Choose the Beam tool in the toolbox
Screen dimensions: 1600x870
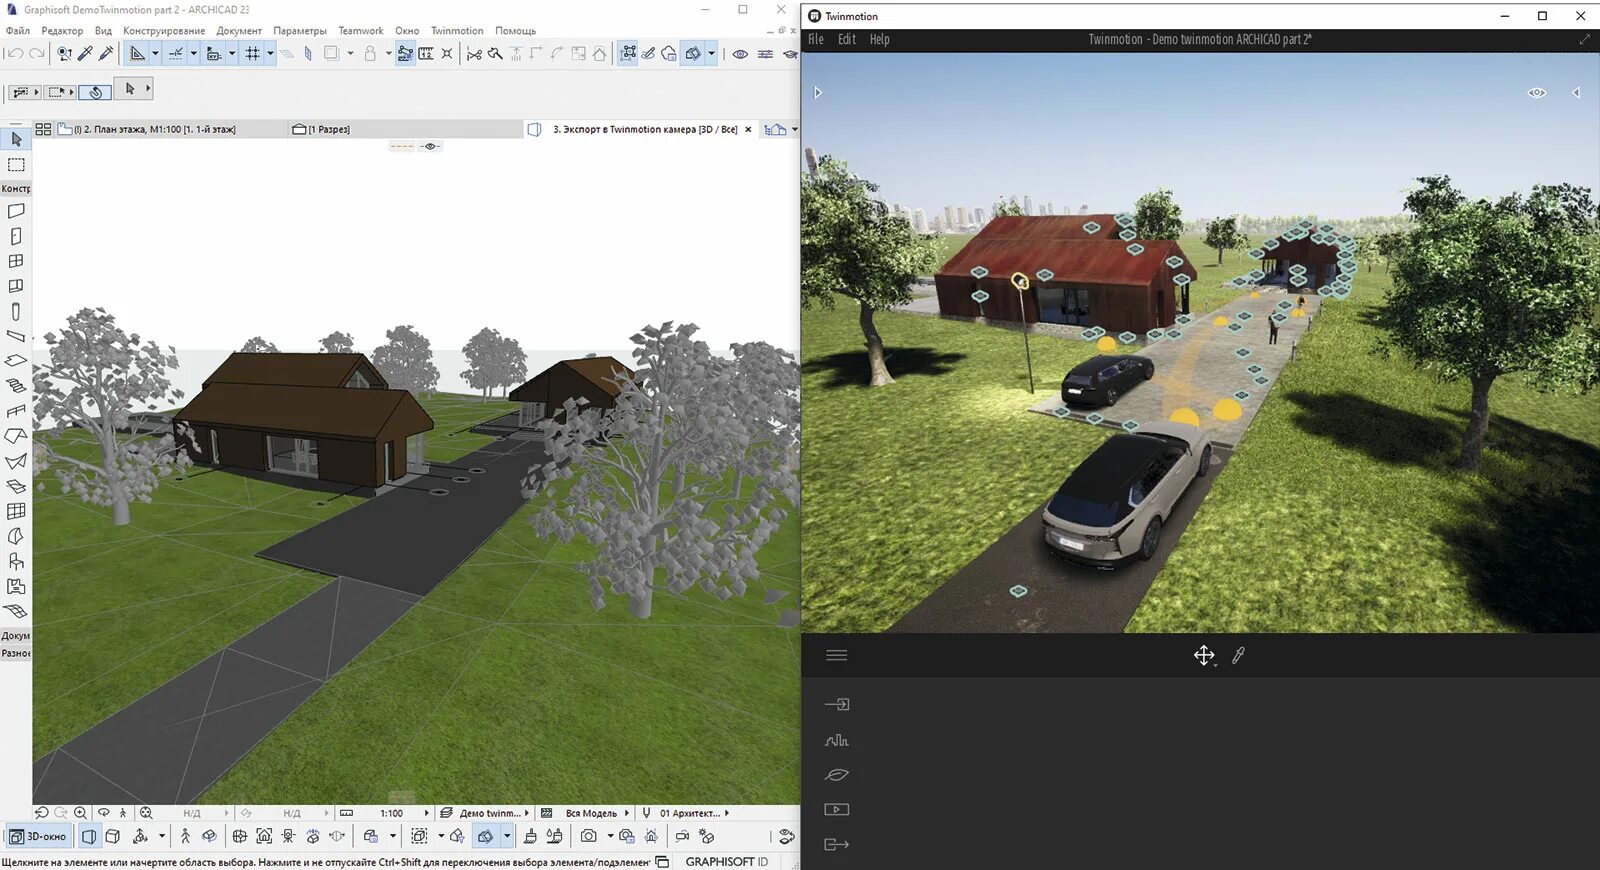pos(16,336)
